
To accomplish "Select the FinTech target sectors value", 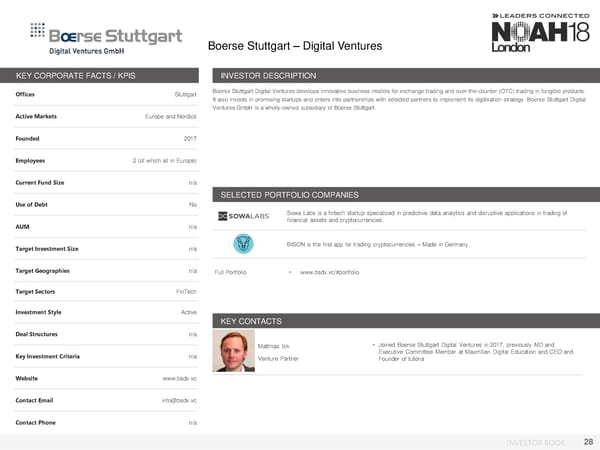I will 185,291.
